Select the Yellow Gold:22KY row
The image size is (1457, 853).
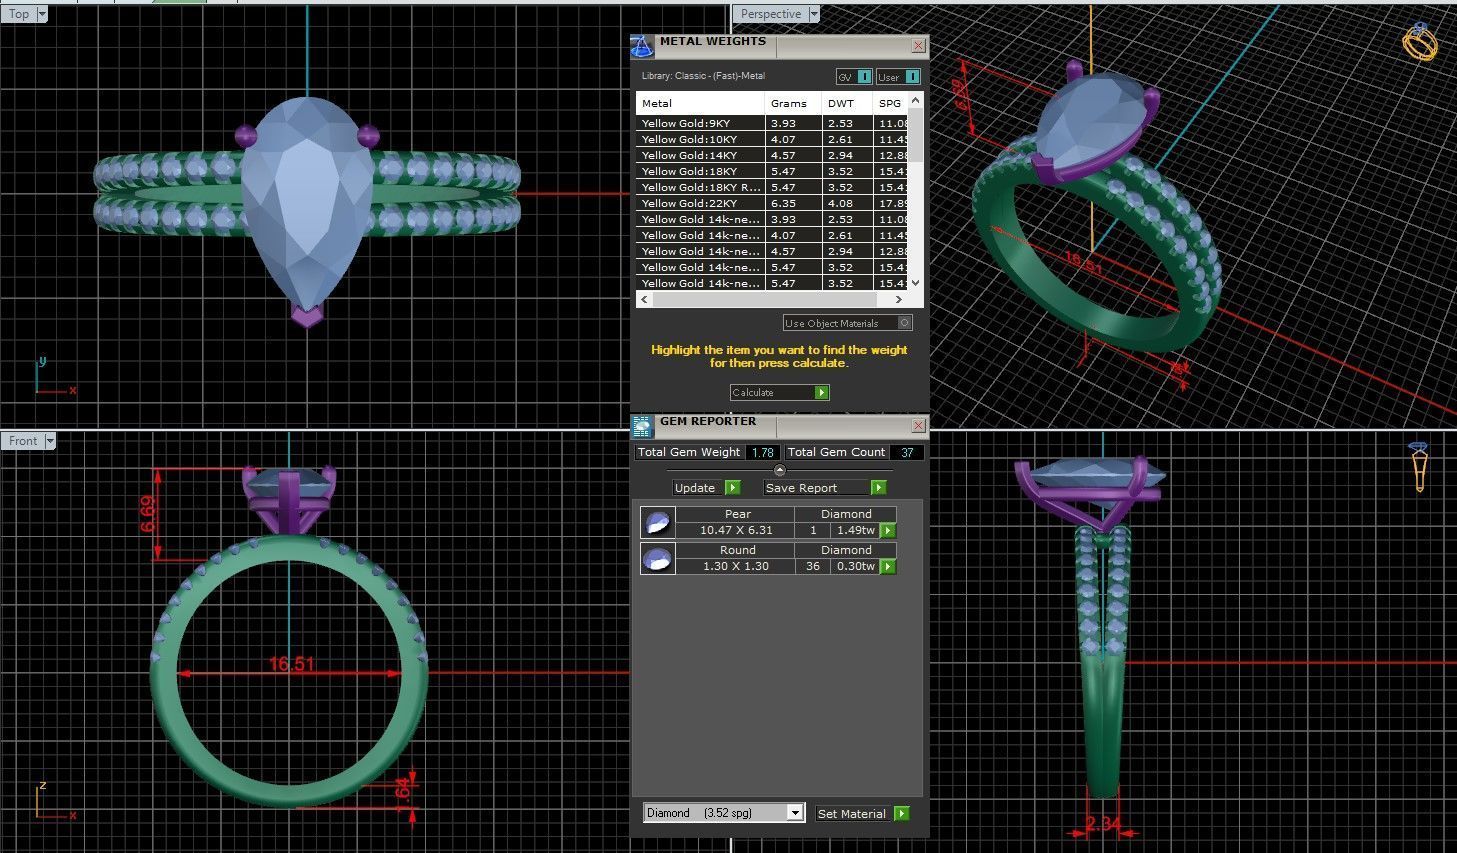coord(772,204)
